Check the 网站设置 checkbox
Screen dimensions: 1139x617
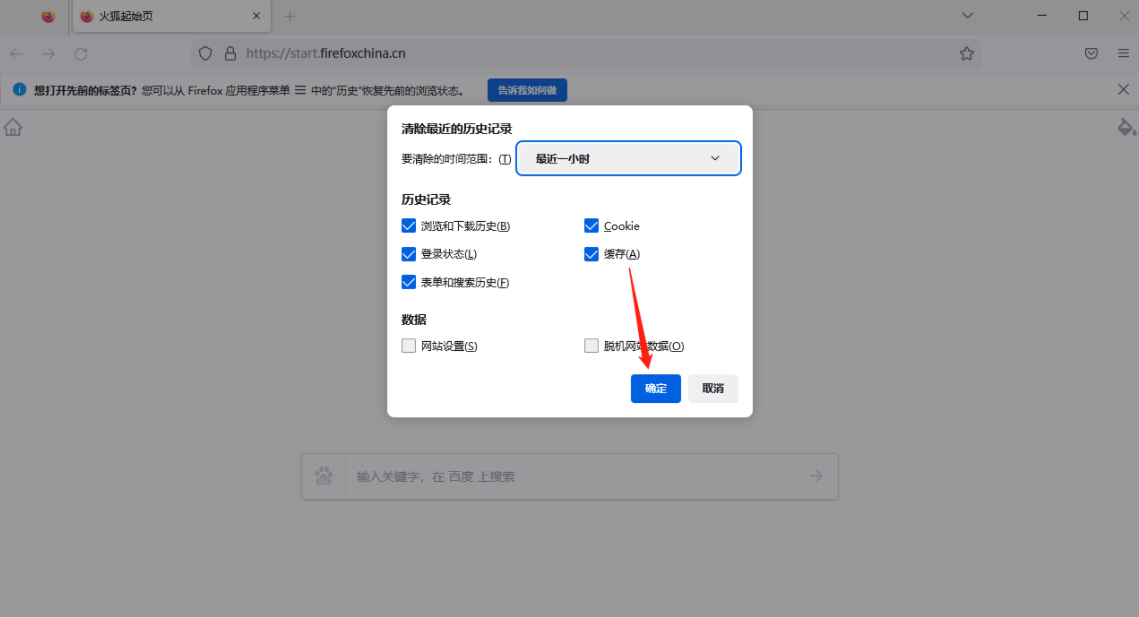409,346
